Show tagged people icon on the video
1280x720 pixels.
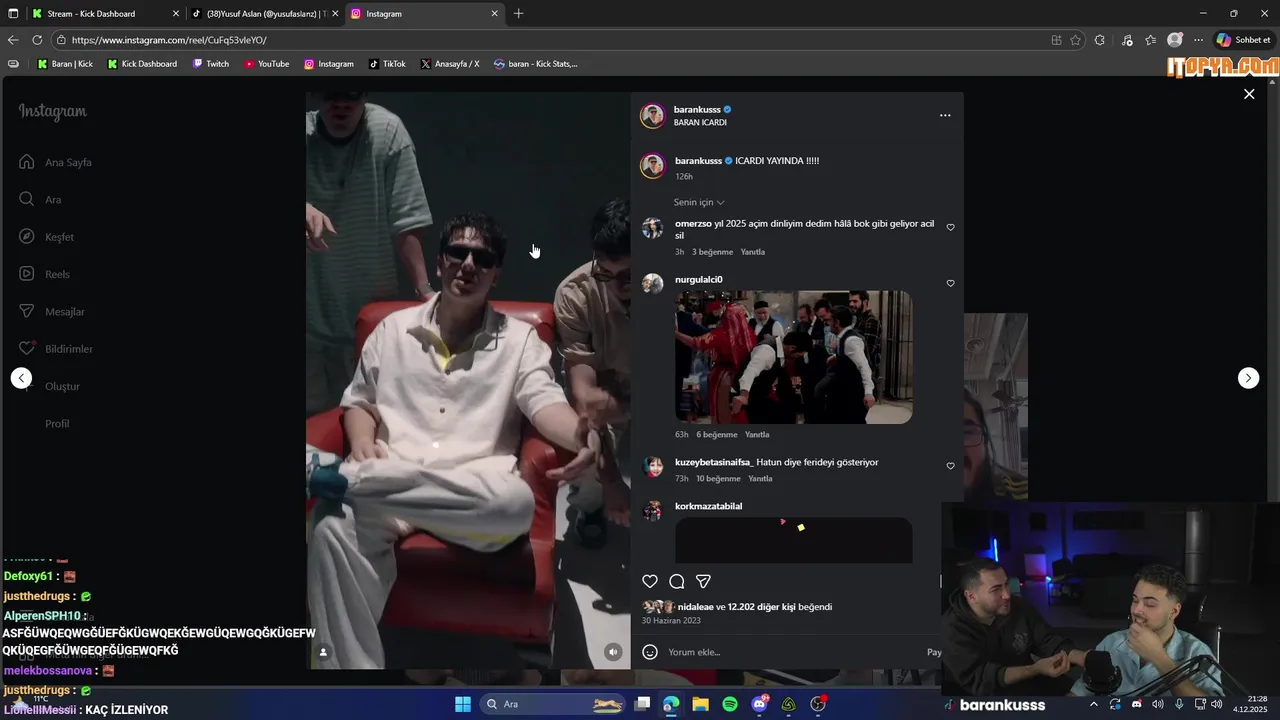323,652
